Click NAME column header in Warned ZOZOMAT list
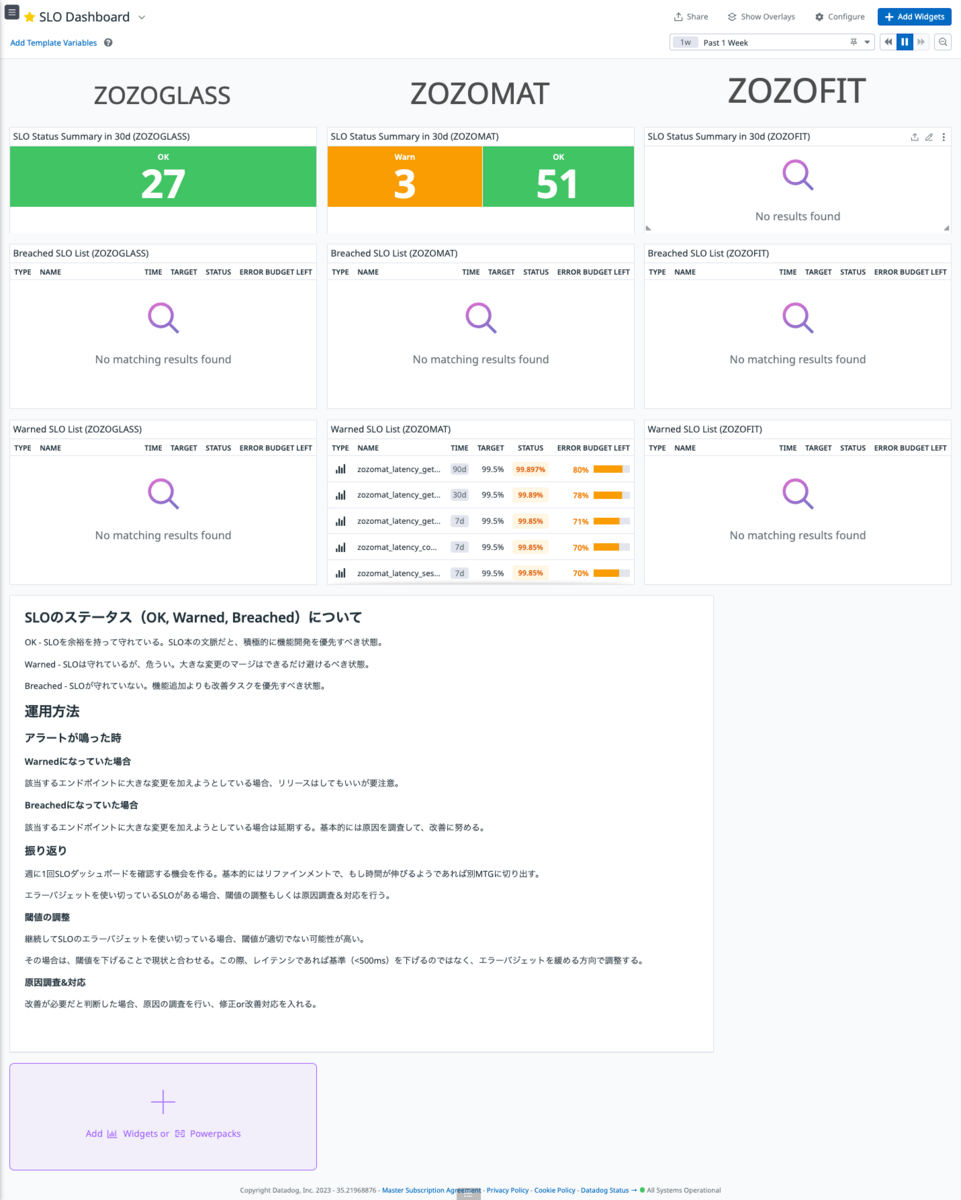The image size is (961, 1200). pyautogui.click(x=368, y=448)
